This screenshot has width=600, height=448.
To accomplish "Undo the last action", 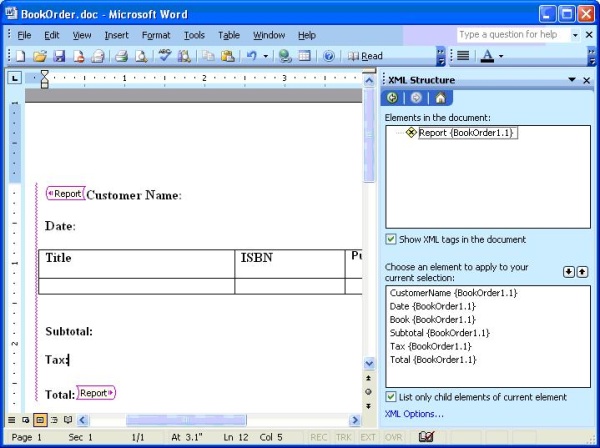I will coord(251,56).
